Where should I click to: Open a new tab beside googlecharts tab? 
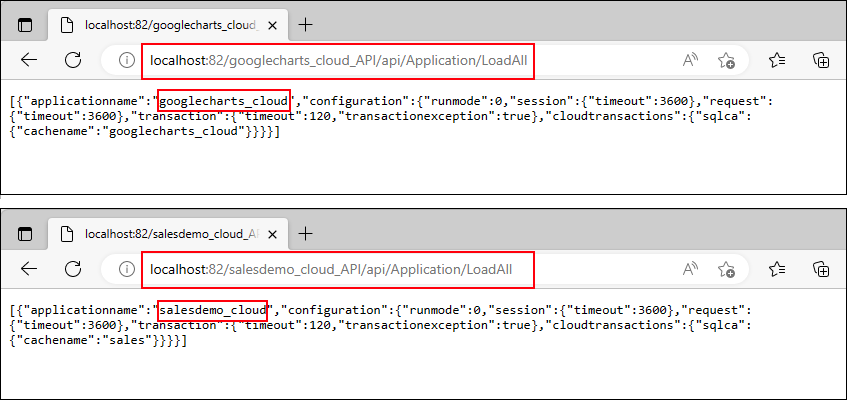[x=306, y=24]
